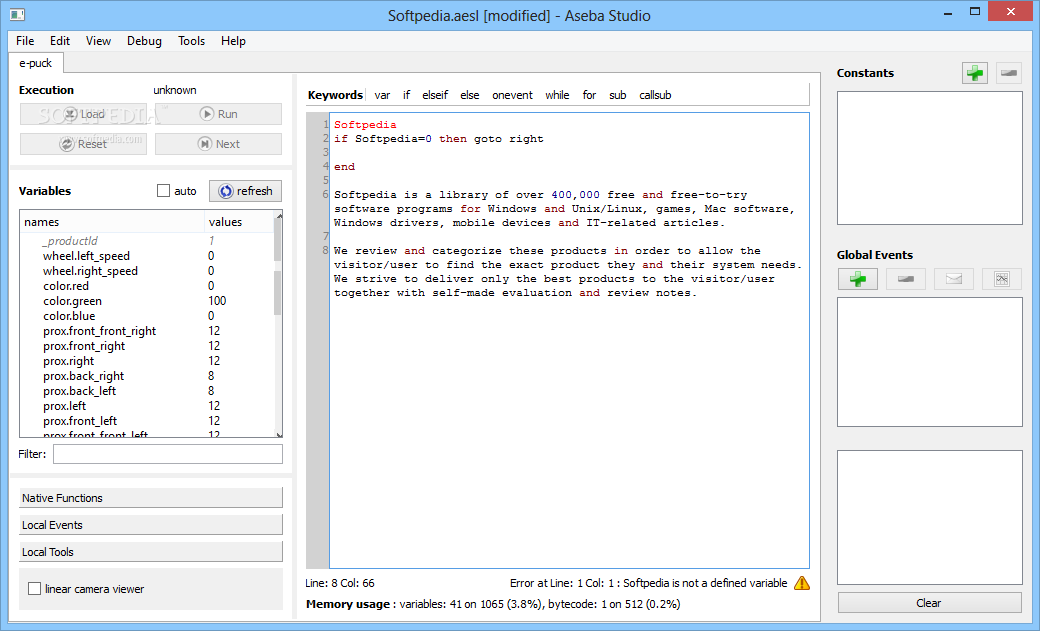The width and height of the screenshot is (1040, 631).
Task: Select the e-puck tab
Action: [x=36, y=63]
